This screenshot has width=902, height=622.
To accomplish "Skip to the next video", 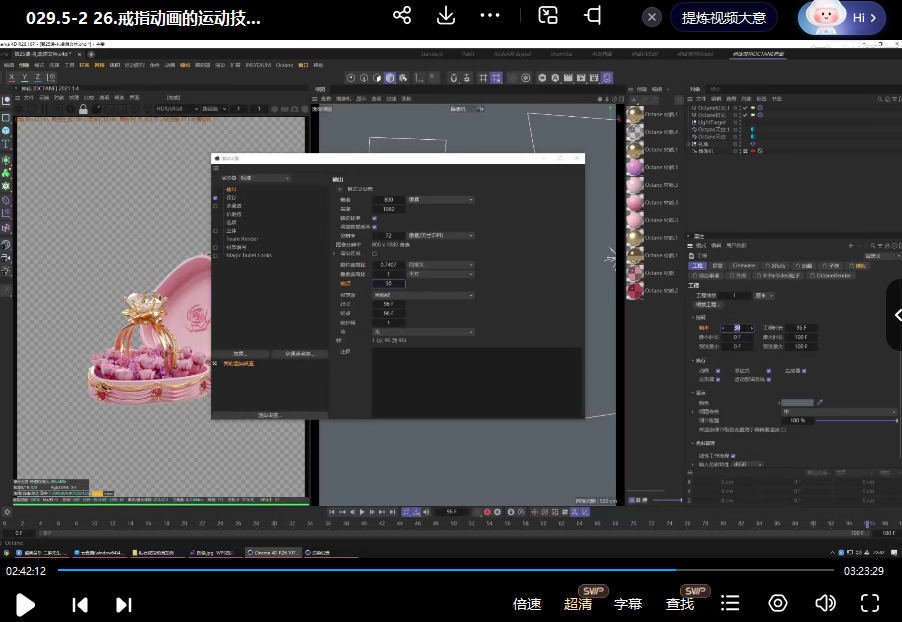I will click(x=124, y=604).
